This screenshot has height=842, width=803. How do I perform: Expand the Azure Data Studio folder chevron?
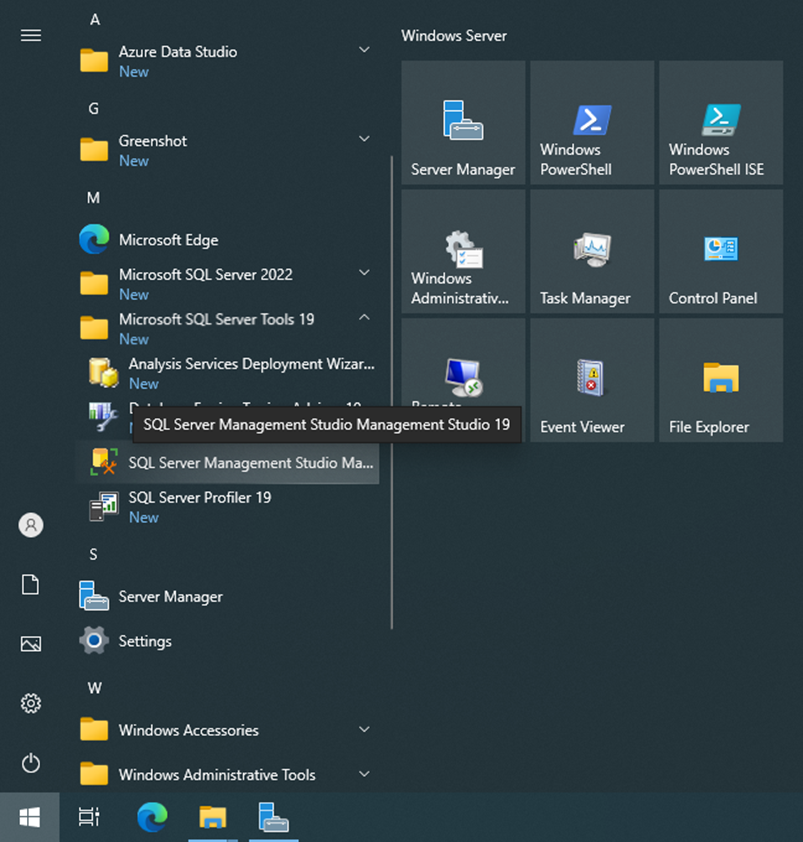[x=364, y=50]
